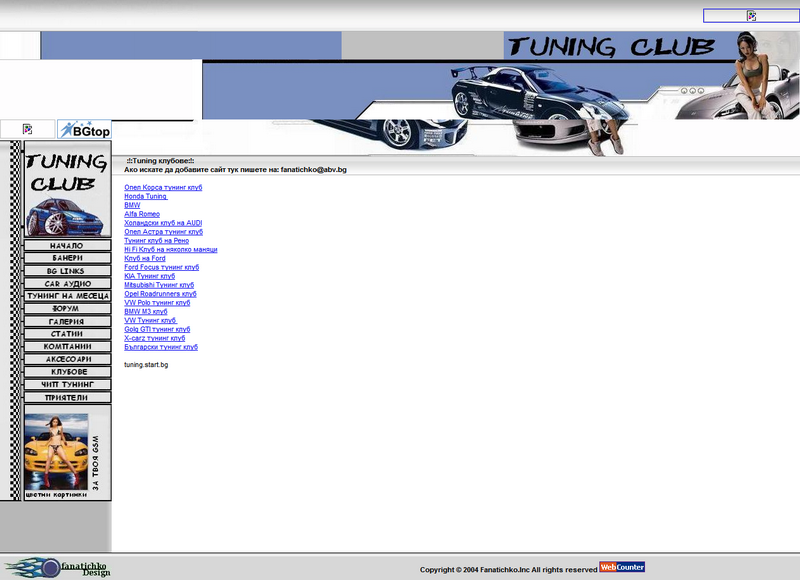Open Ford Focus тунинг клуб link

(162, 267)
